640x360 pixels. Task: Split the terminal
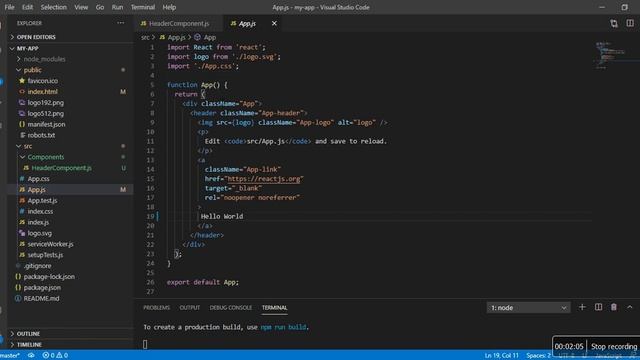(x=598, y=307)
